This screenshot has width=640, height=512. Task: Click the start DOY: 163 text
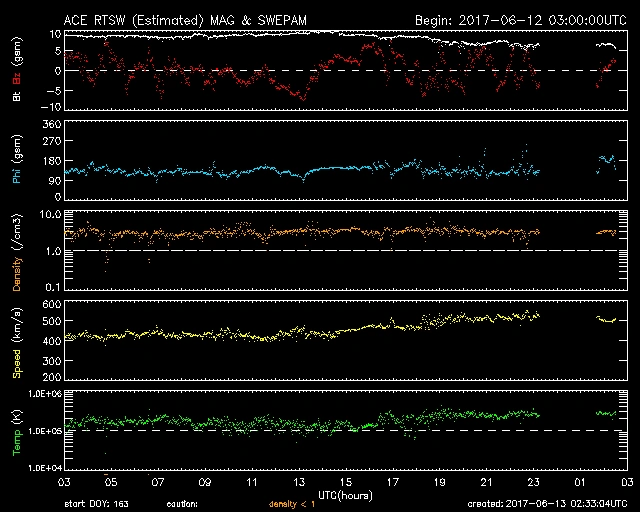point(101,503)
